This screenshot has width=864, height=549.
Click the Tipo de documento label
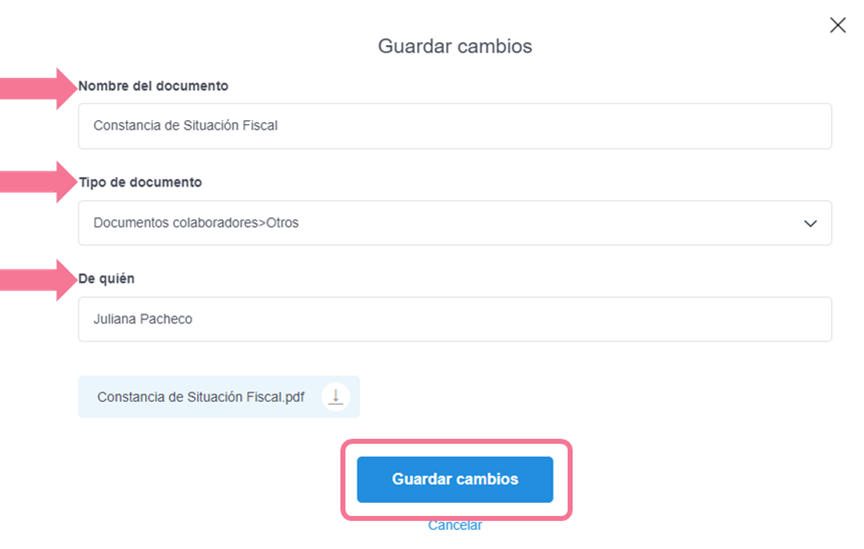pos(140,182)
